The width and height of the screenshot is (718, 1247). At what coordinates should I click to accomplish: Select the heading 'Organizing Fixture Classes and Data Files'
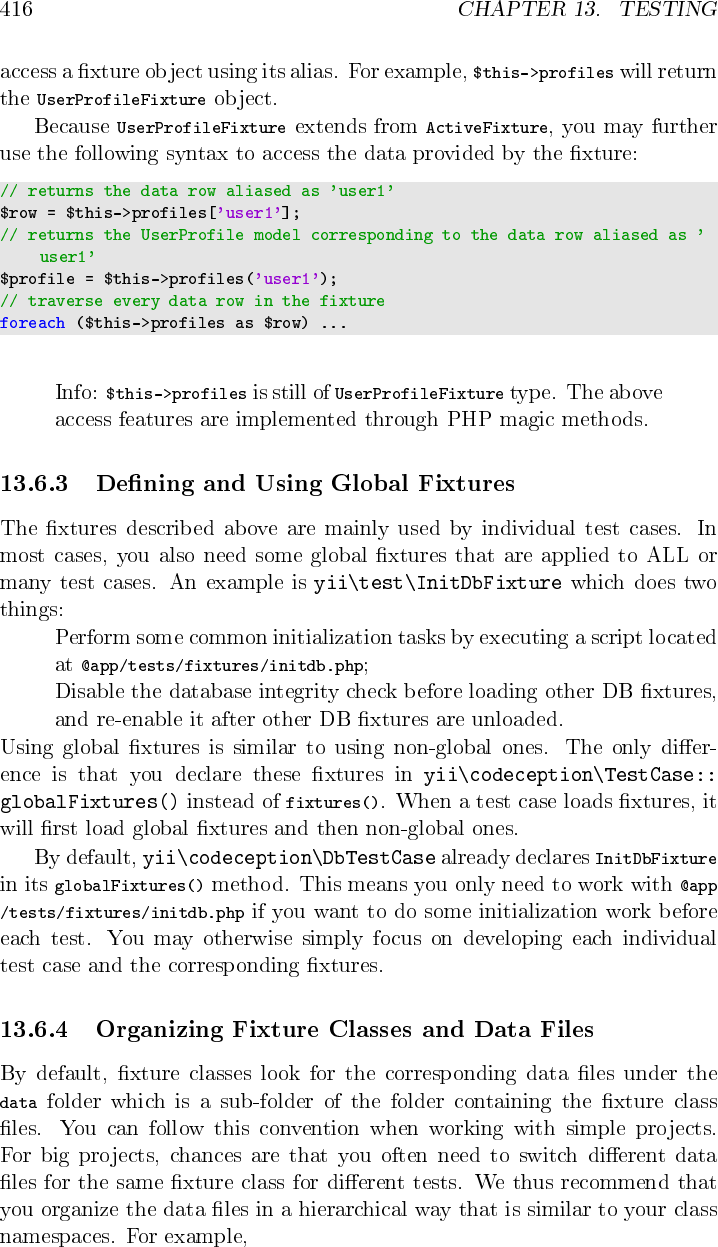click(345, 1030)
